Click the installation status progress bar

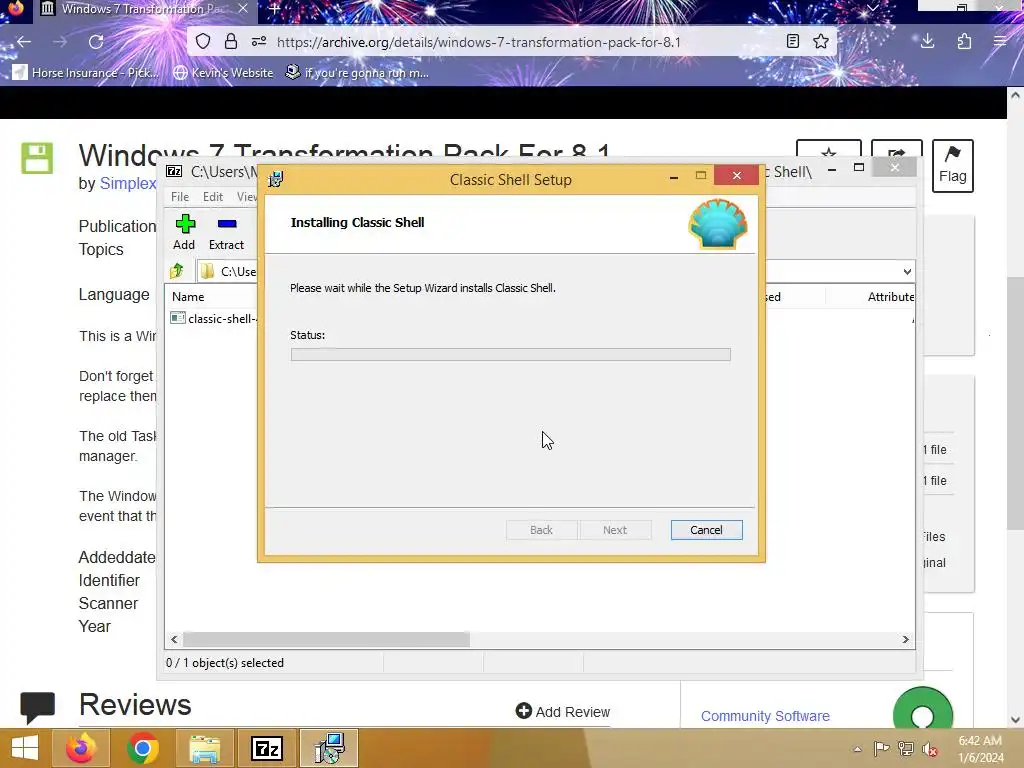coord(510,355)
